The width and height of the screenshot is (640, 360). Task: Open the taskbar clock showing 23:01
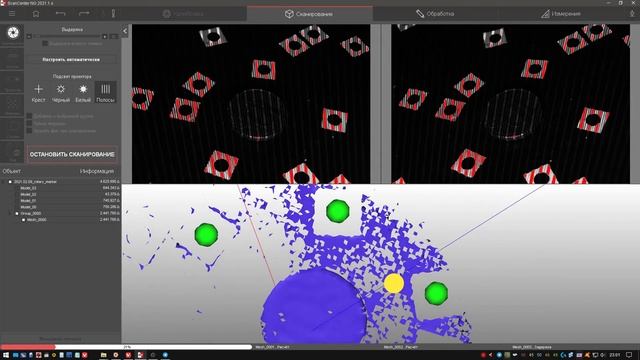point(615,355)
